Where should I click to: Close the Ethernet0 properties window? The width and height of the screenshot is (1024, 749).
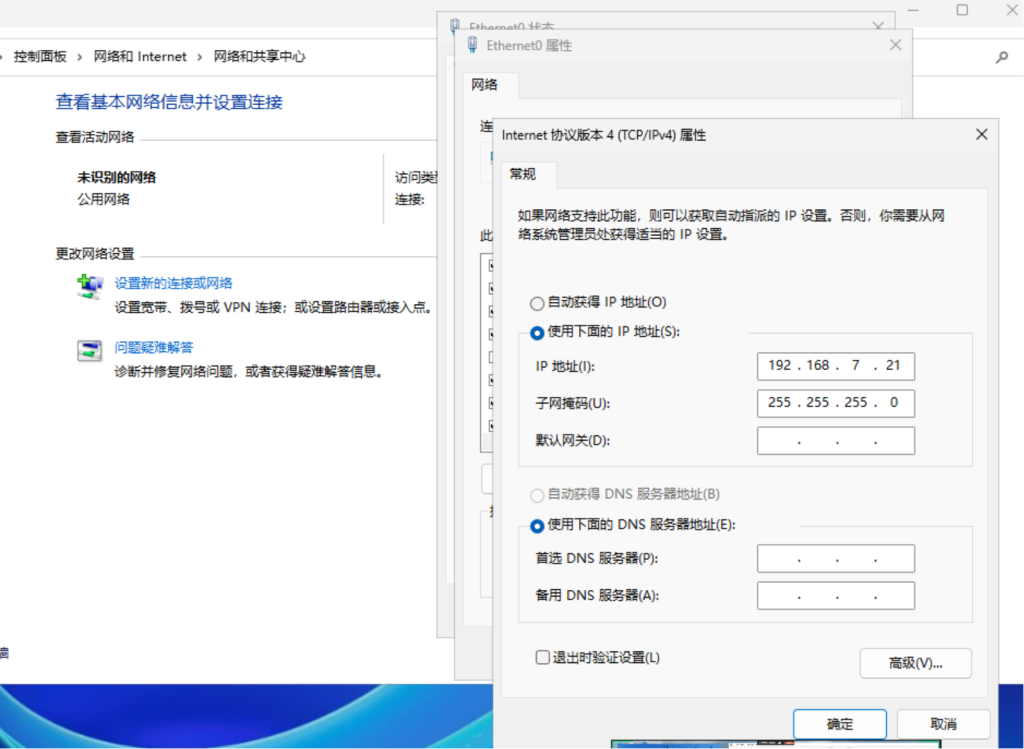(x=895, y=45)
